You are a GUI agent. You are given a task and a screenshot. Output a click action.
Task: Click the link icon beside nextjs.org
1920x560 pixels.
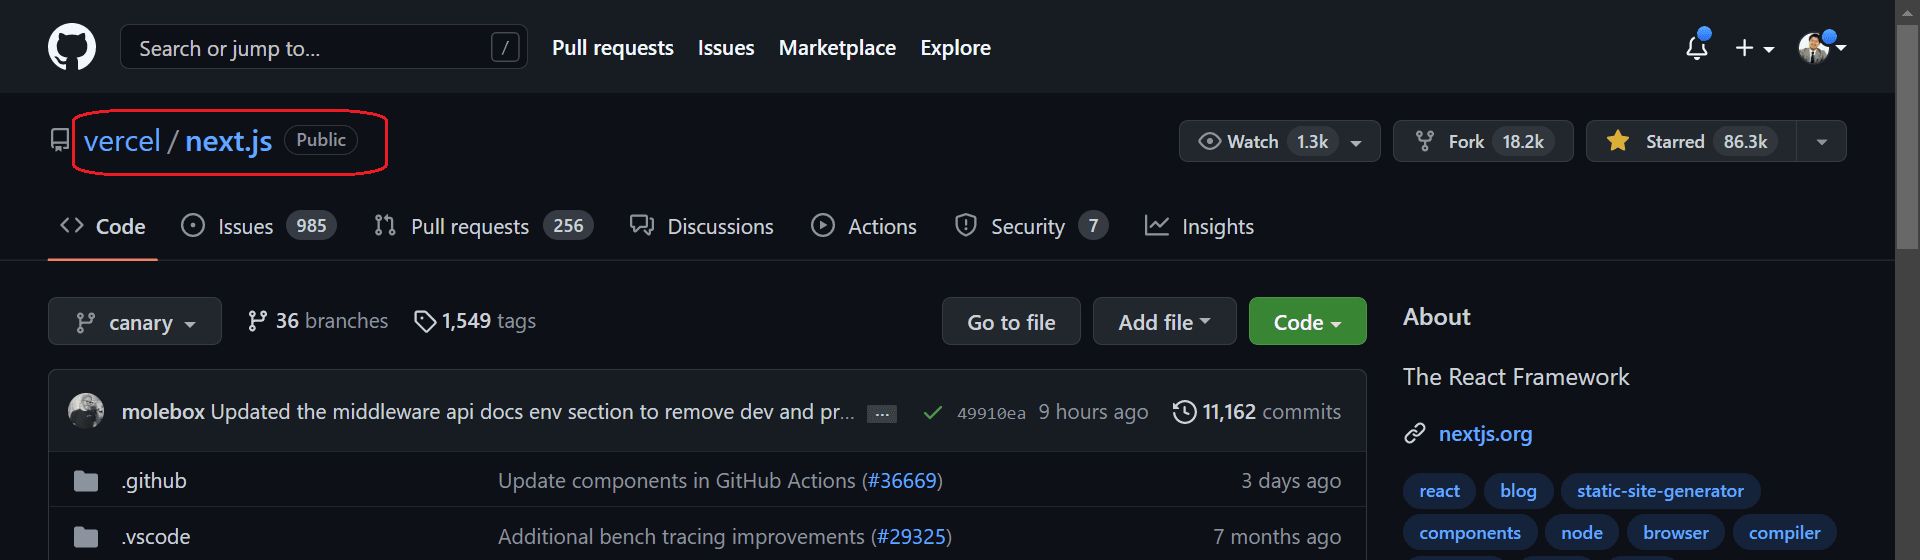[x=1414, y=434]
